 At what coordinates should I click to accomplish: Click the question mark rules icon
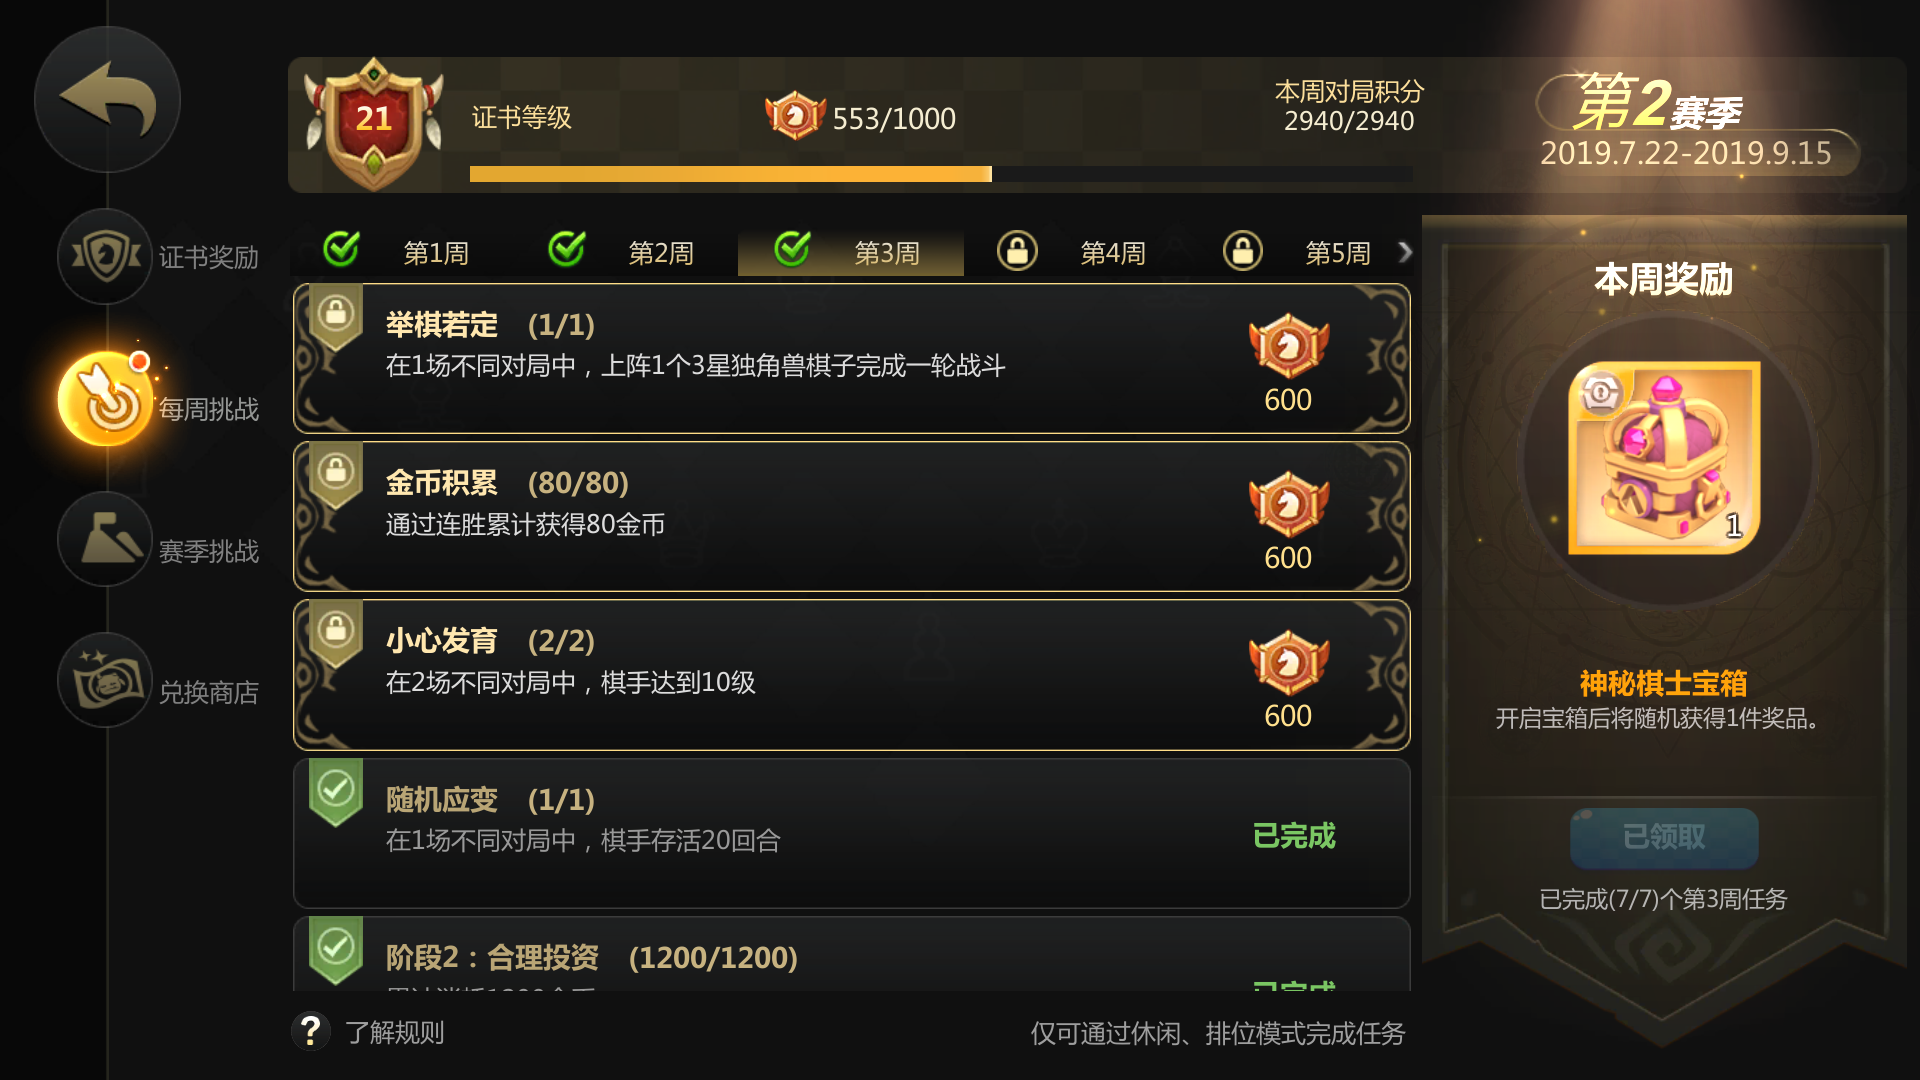click(x=311, y=1031)
